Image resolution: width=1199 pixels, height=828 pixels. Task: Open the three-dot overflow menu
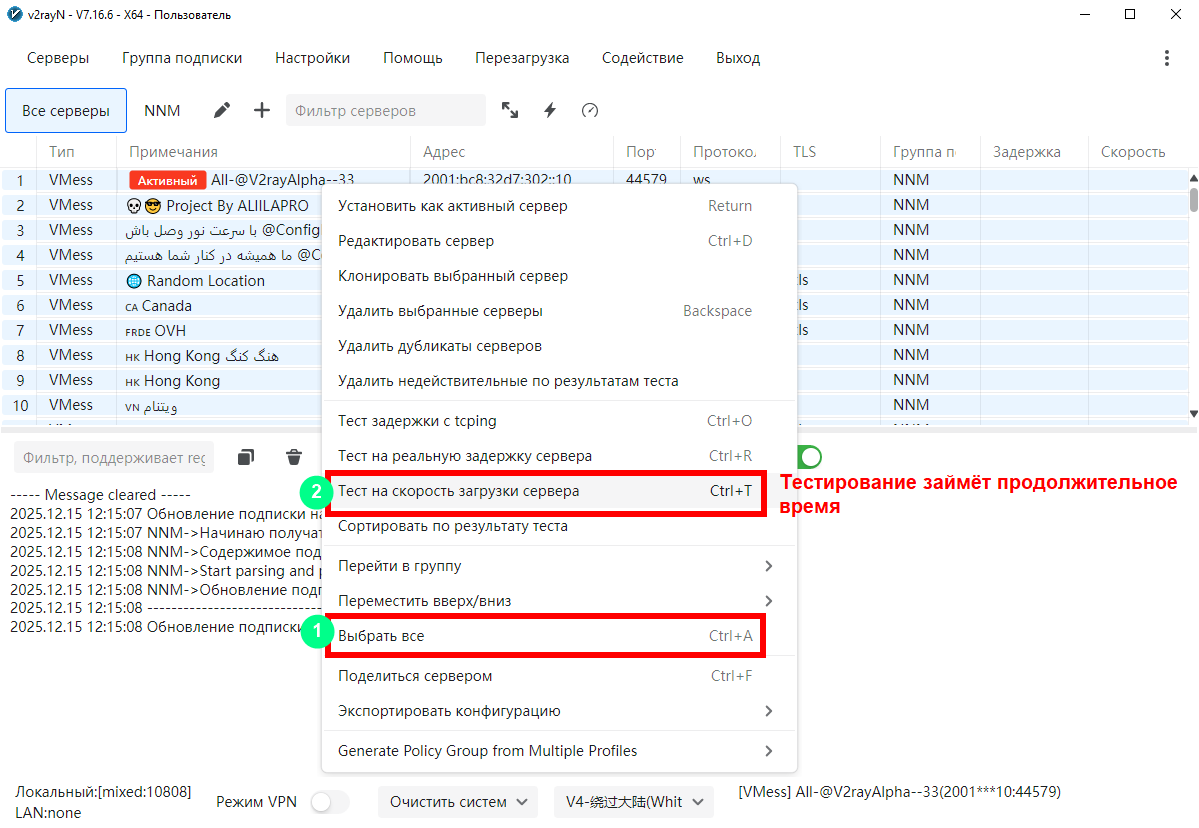point(1166,58)
